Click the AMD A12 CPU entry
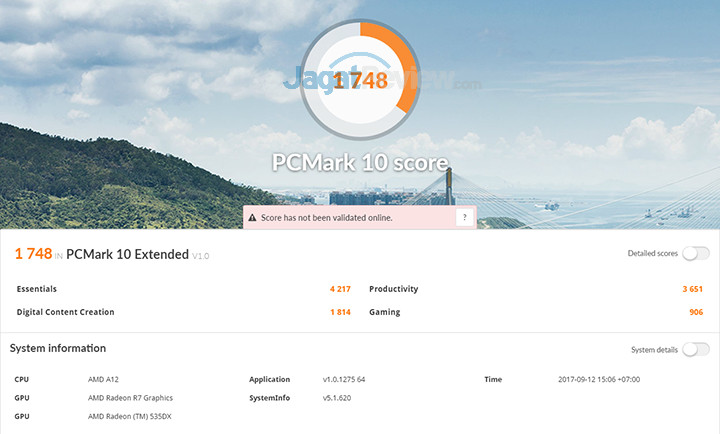The image size is (720, 434). [106, 380]
